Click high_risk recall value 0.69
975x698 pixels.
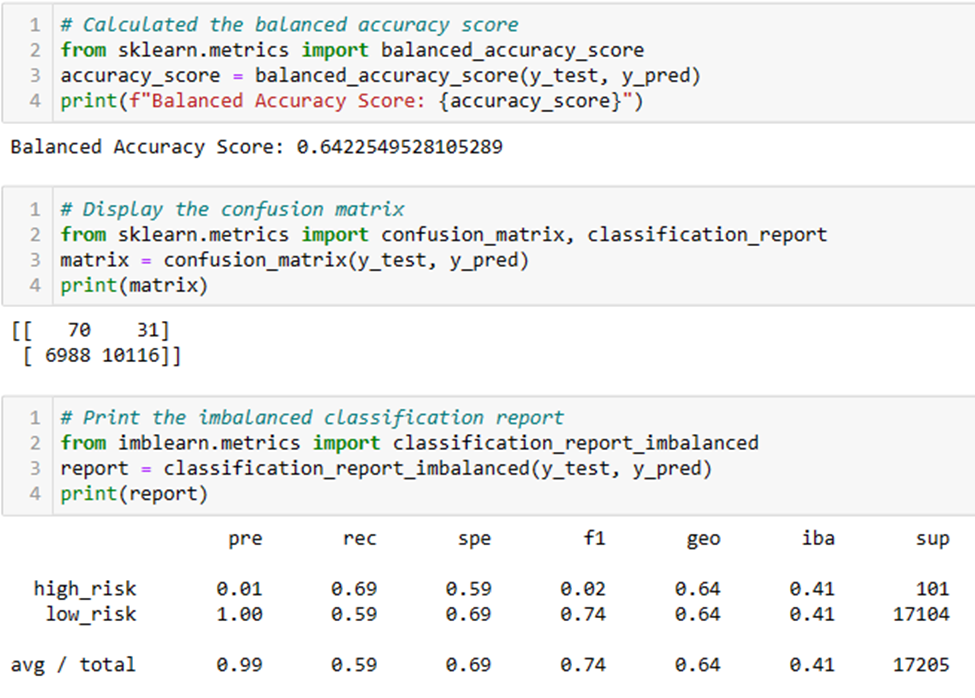354,589
